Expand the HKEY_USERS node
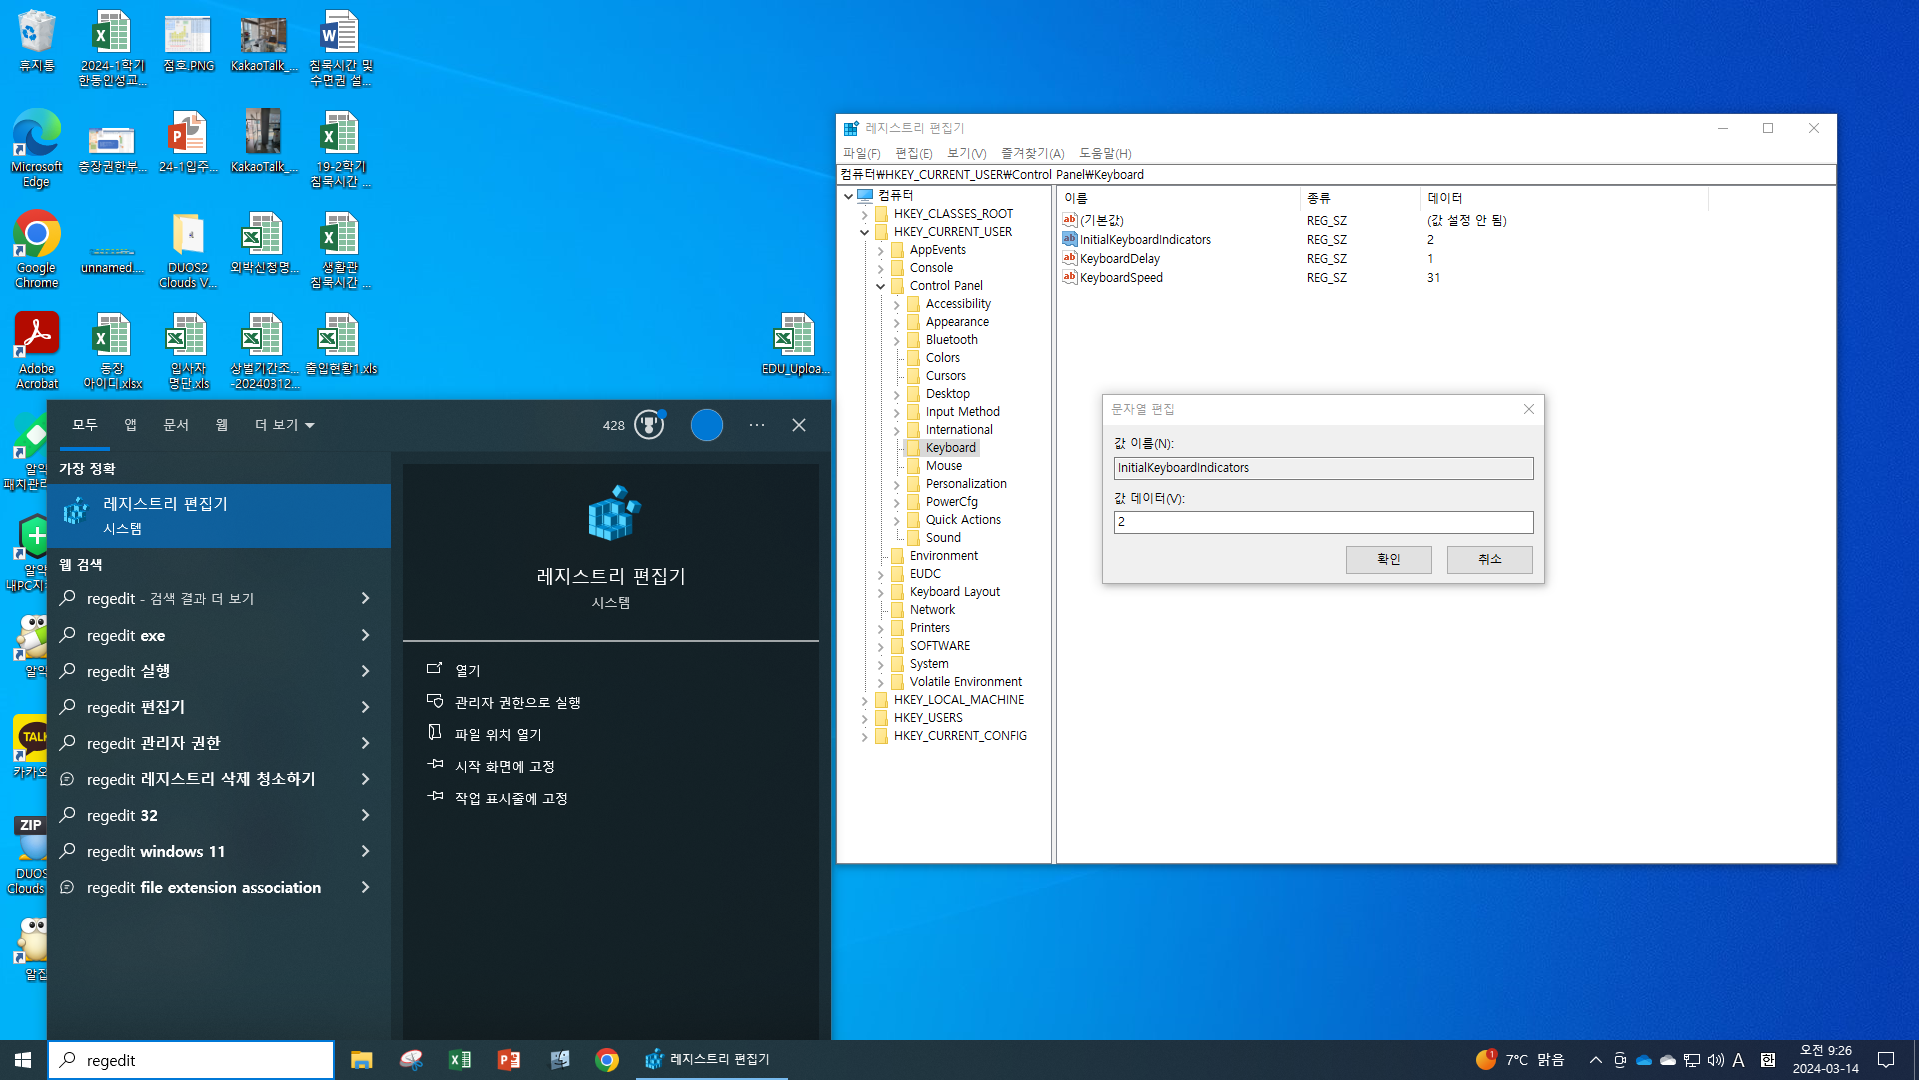This screenshot has width=1919, height=1080. click(865, 718)
